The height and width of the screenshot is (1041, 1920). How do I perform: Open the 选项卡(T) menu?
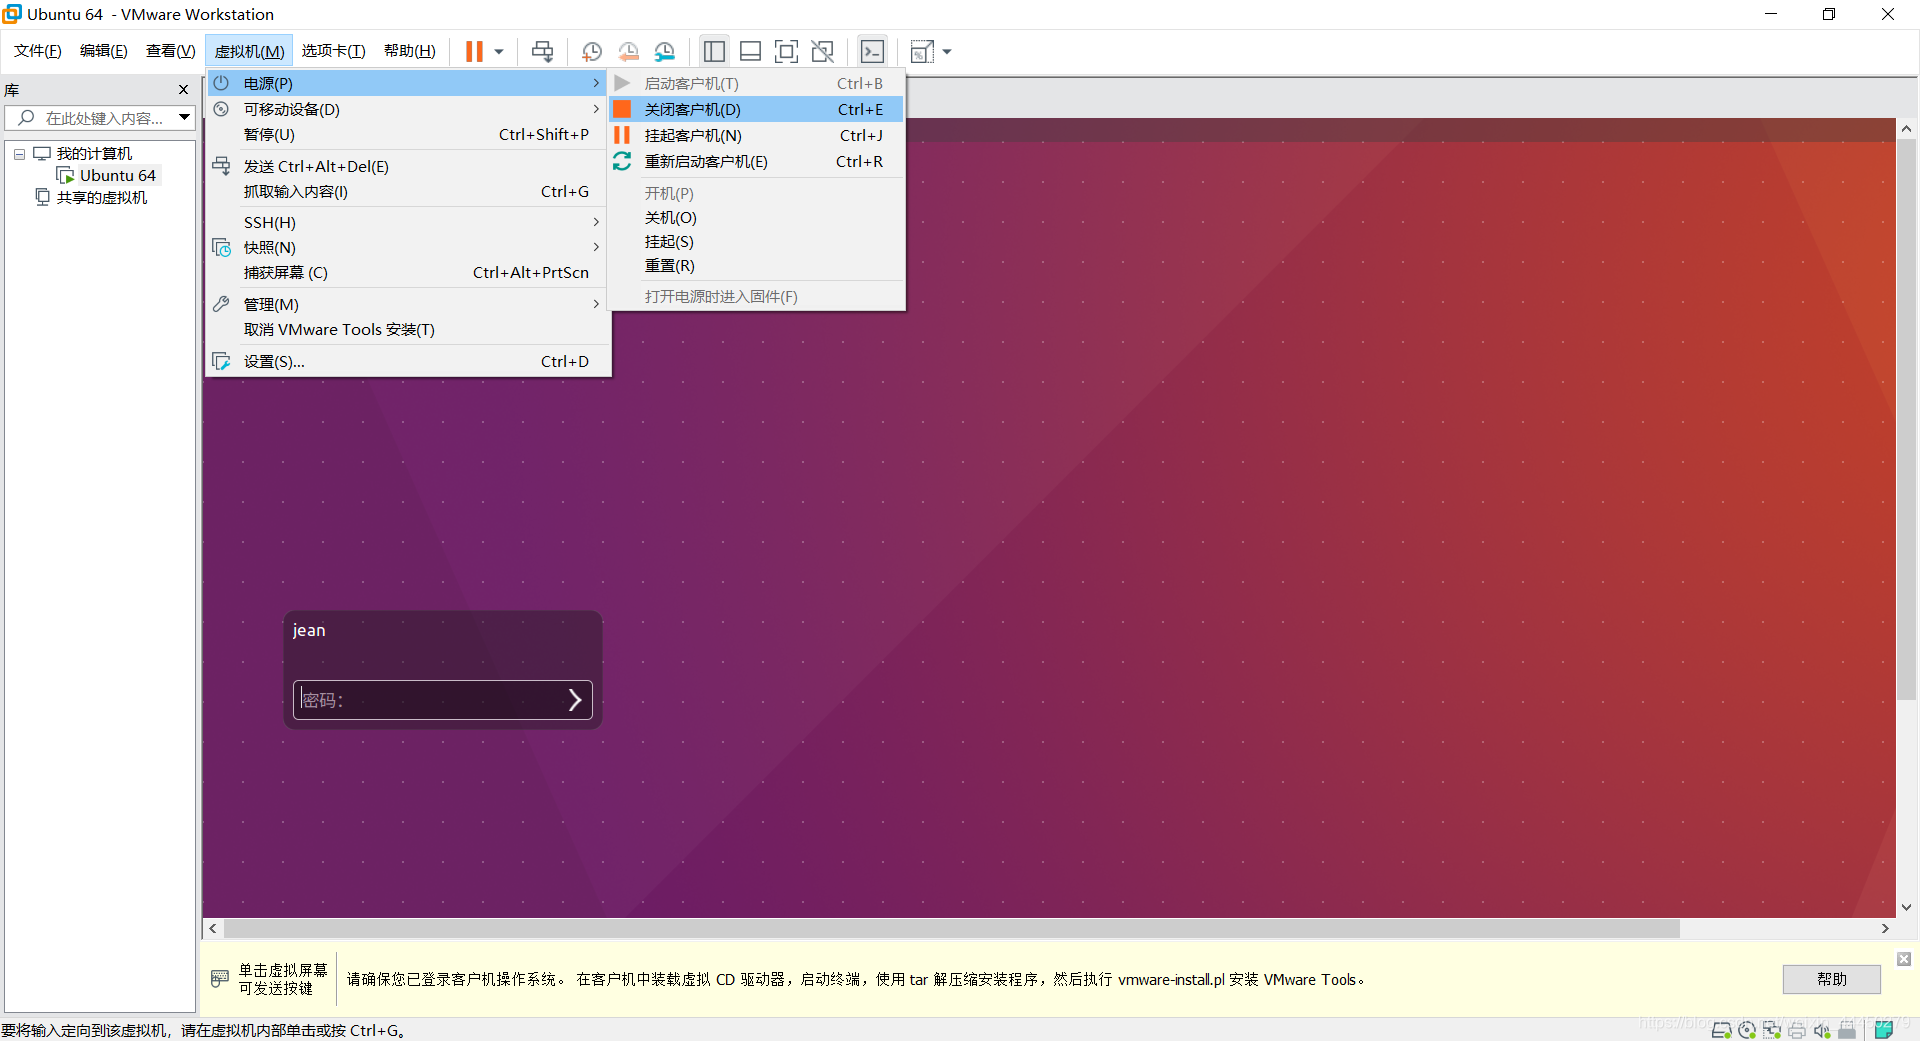click(x=334, y=51)
